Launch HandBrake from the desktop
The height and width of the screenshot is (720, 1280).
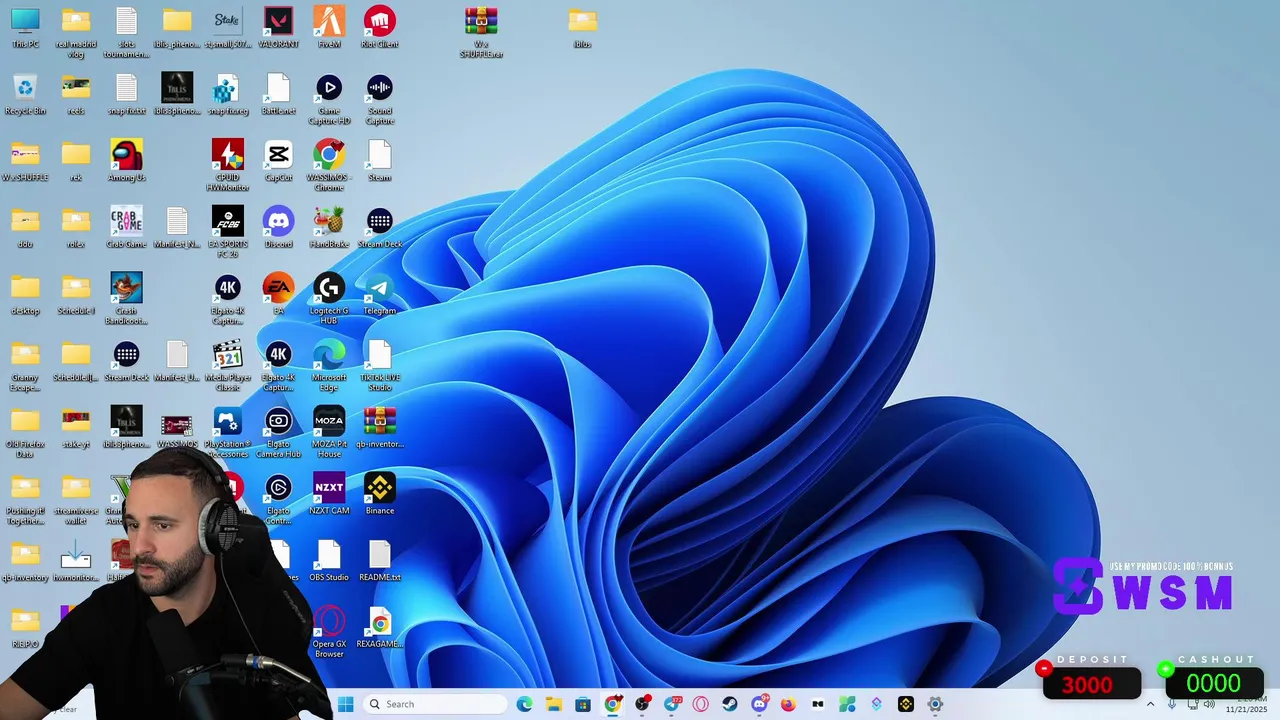point(329,228)
